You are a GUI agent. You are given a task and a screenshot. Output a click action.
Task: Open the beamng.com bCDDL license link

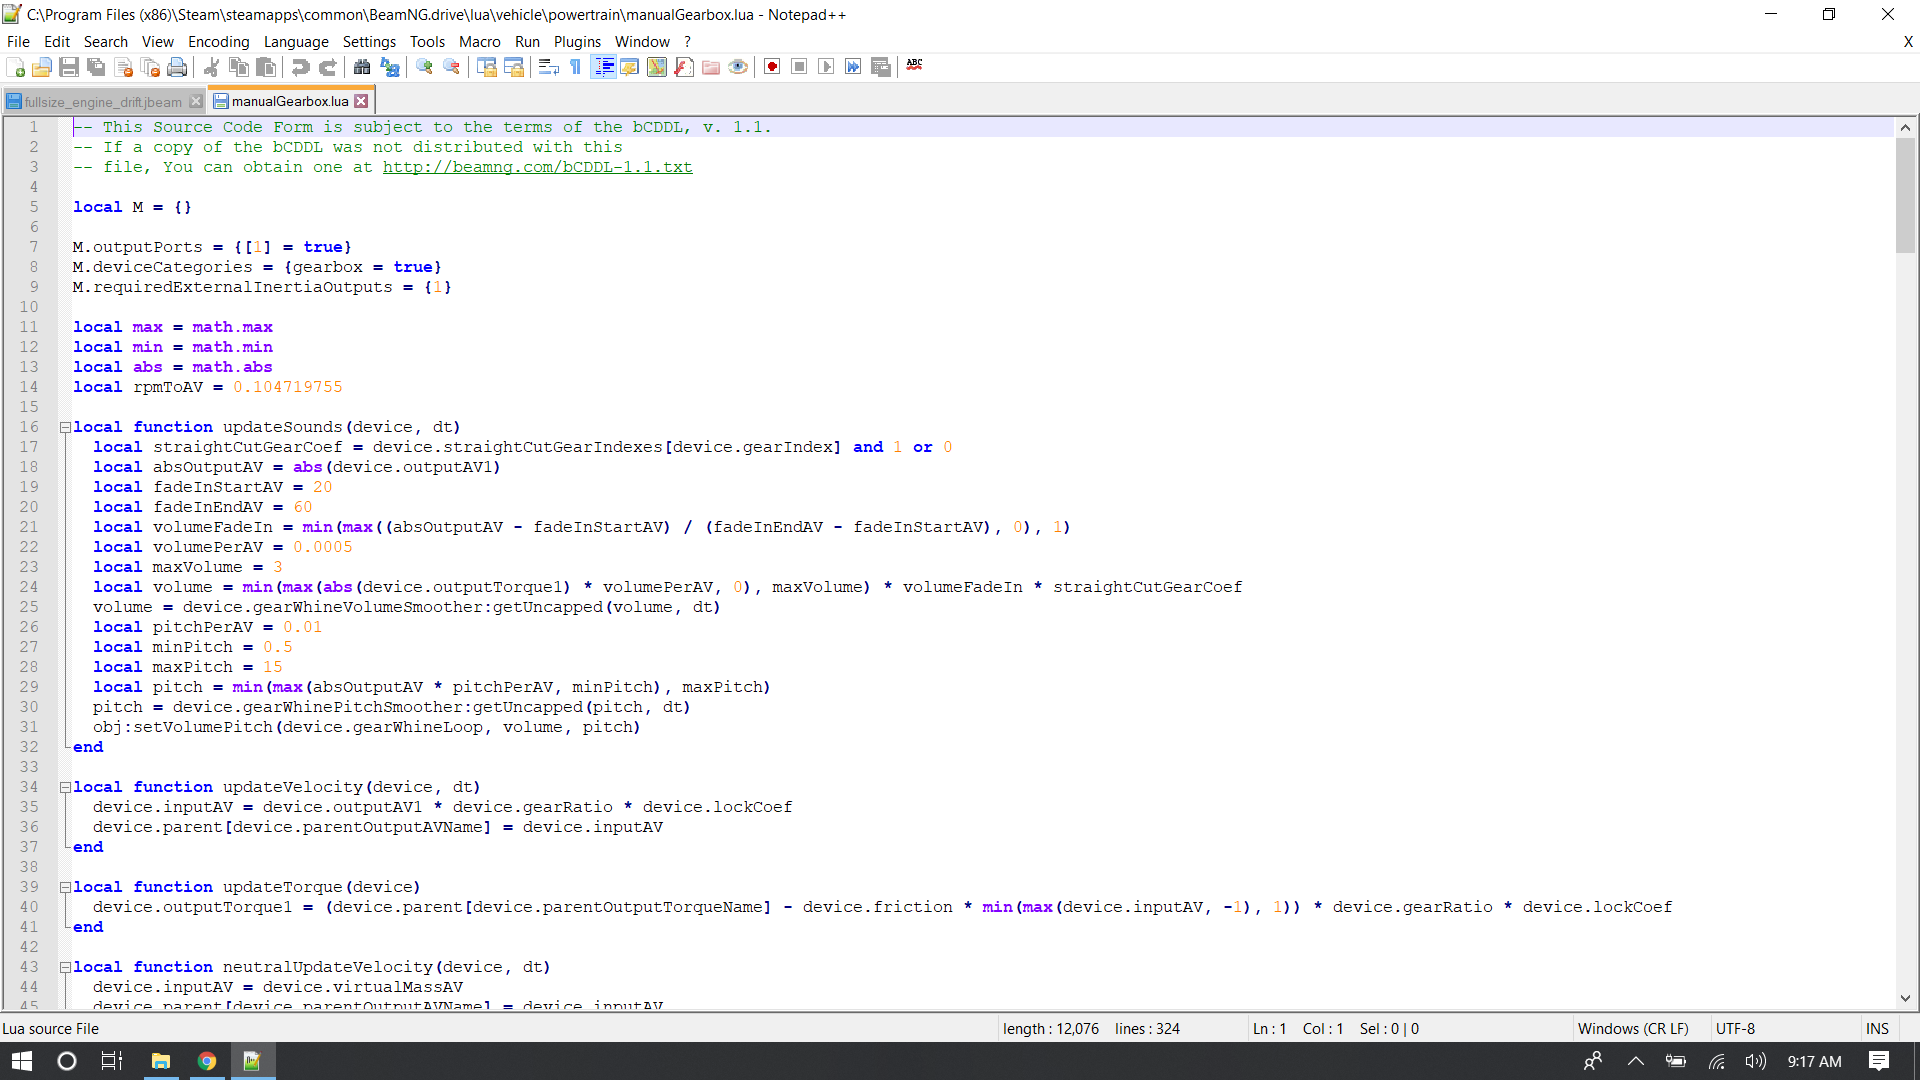pyautogui.click(x=537, y=167)
